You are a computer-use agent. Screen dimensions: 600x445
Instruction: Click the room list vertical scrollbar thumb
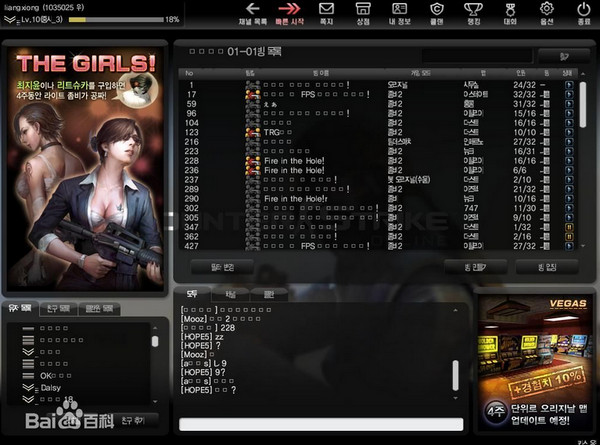point(583,104)
